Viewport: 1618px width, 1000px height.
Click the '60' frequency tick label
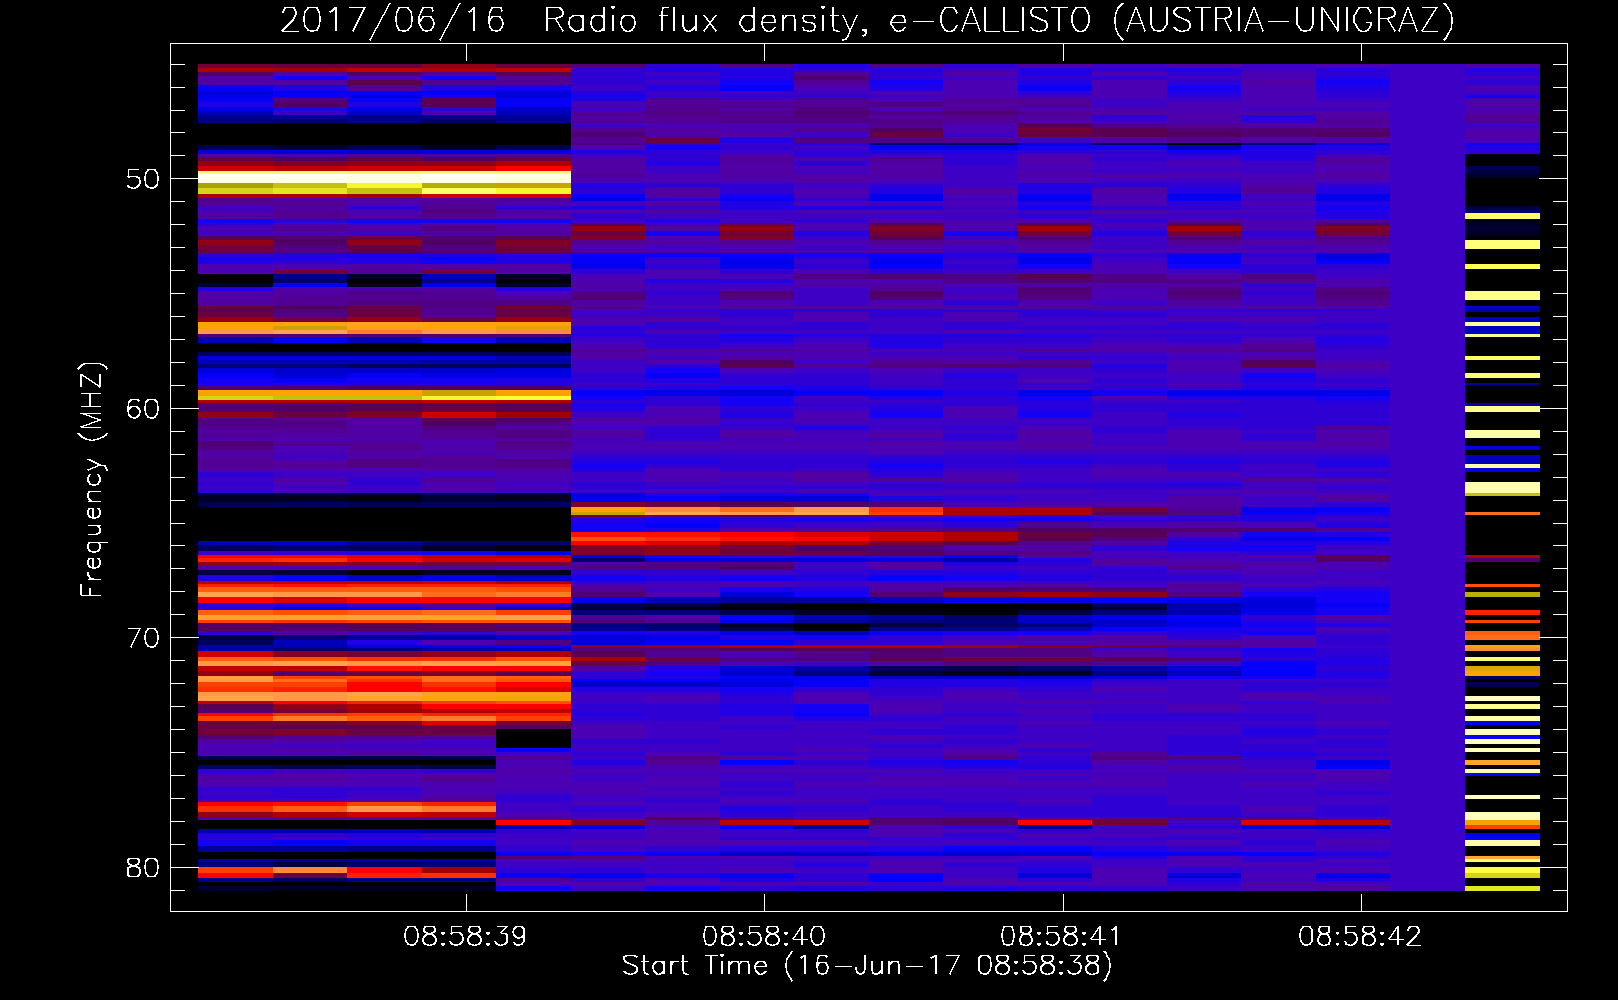point(143,409)
